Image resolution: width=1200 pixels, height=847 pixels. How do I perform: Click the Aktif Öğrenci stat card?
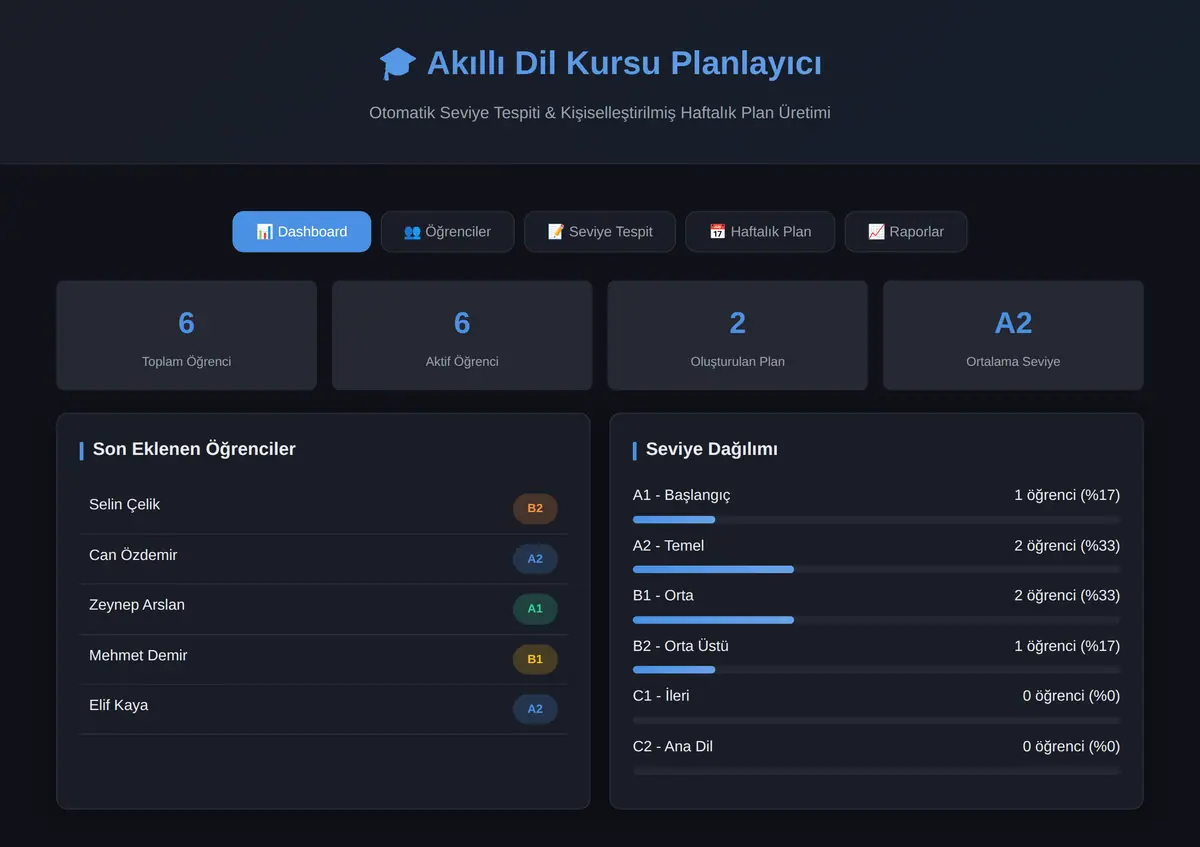(462, 335)
